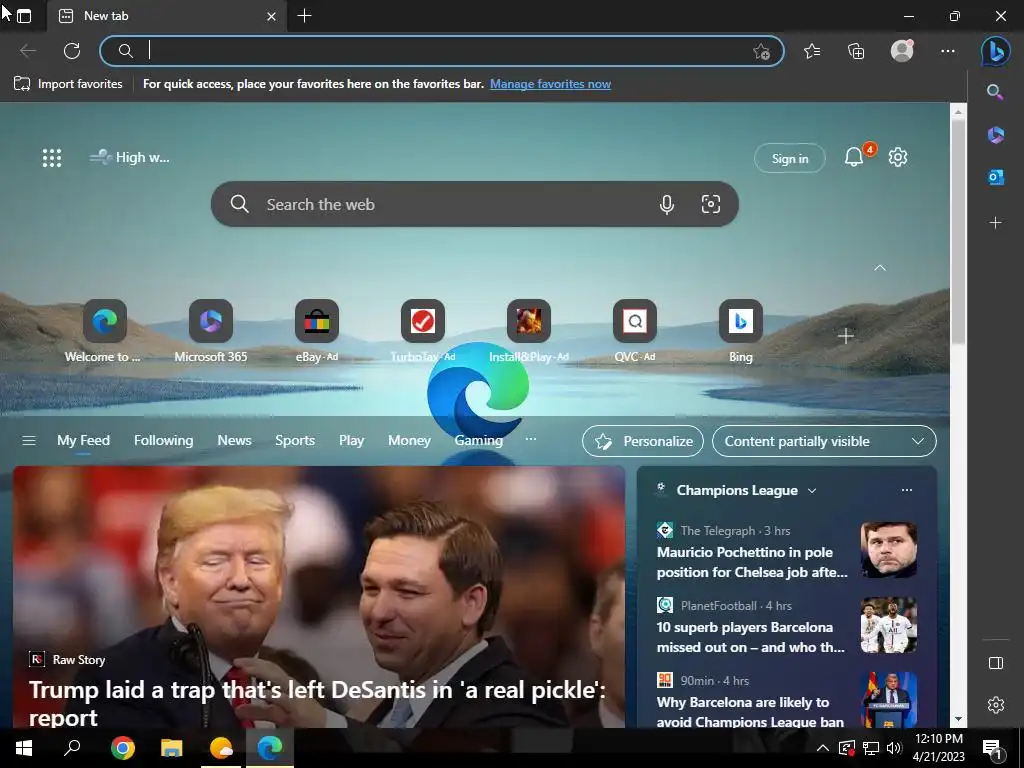Expand Content partially visible dropdown

(x=824, y=441)
